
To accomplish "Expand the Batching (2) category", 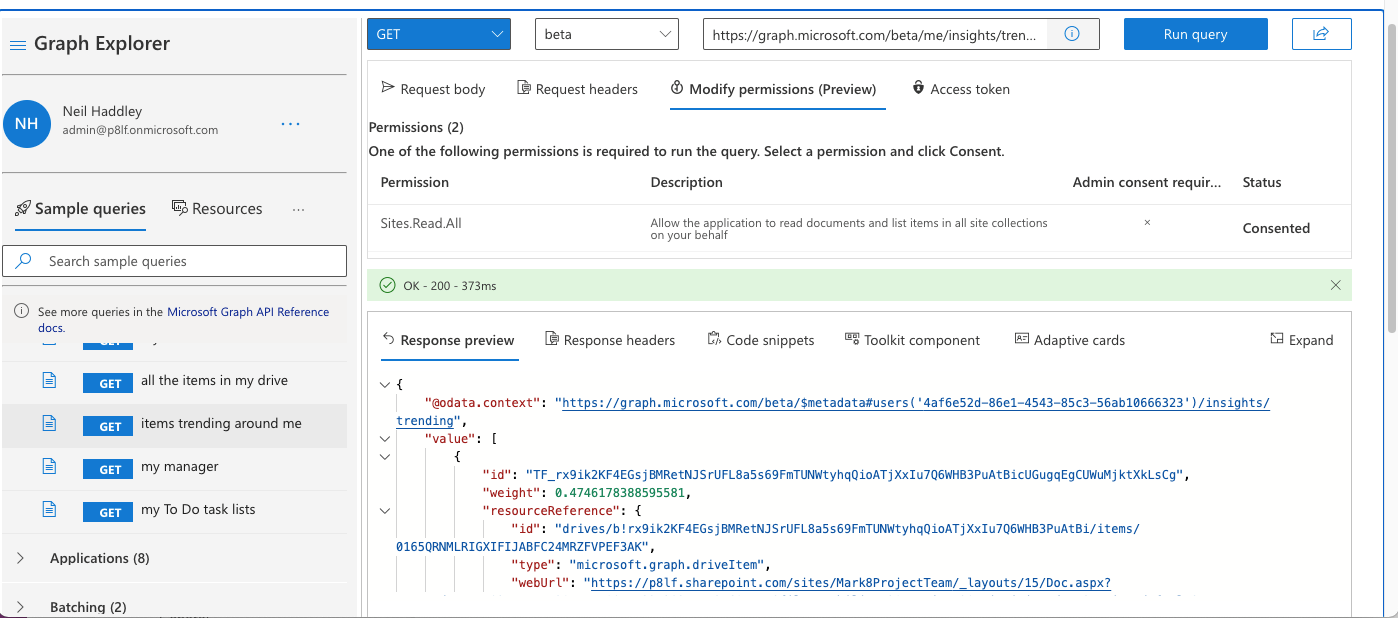I will 22,607.
